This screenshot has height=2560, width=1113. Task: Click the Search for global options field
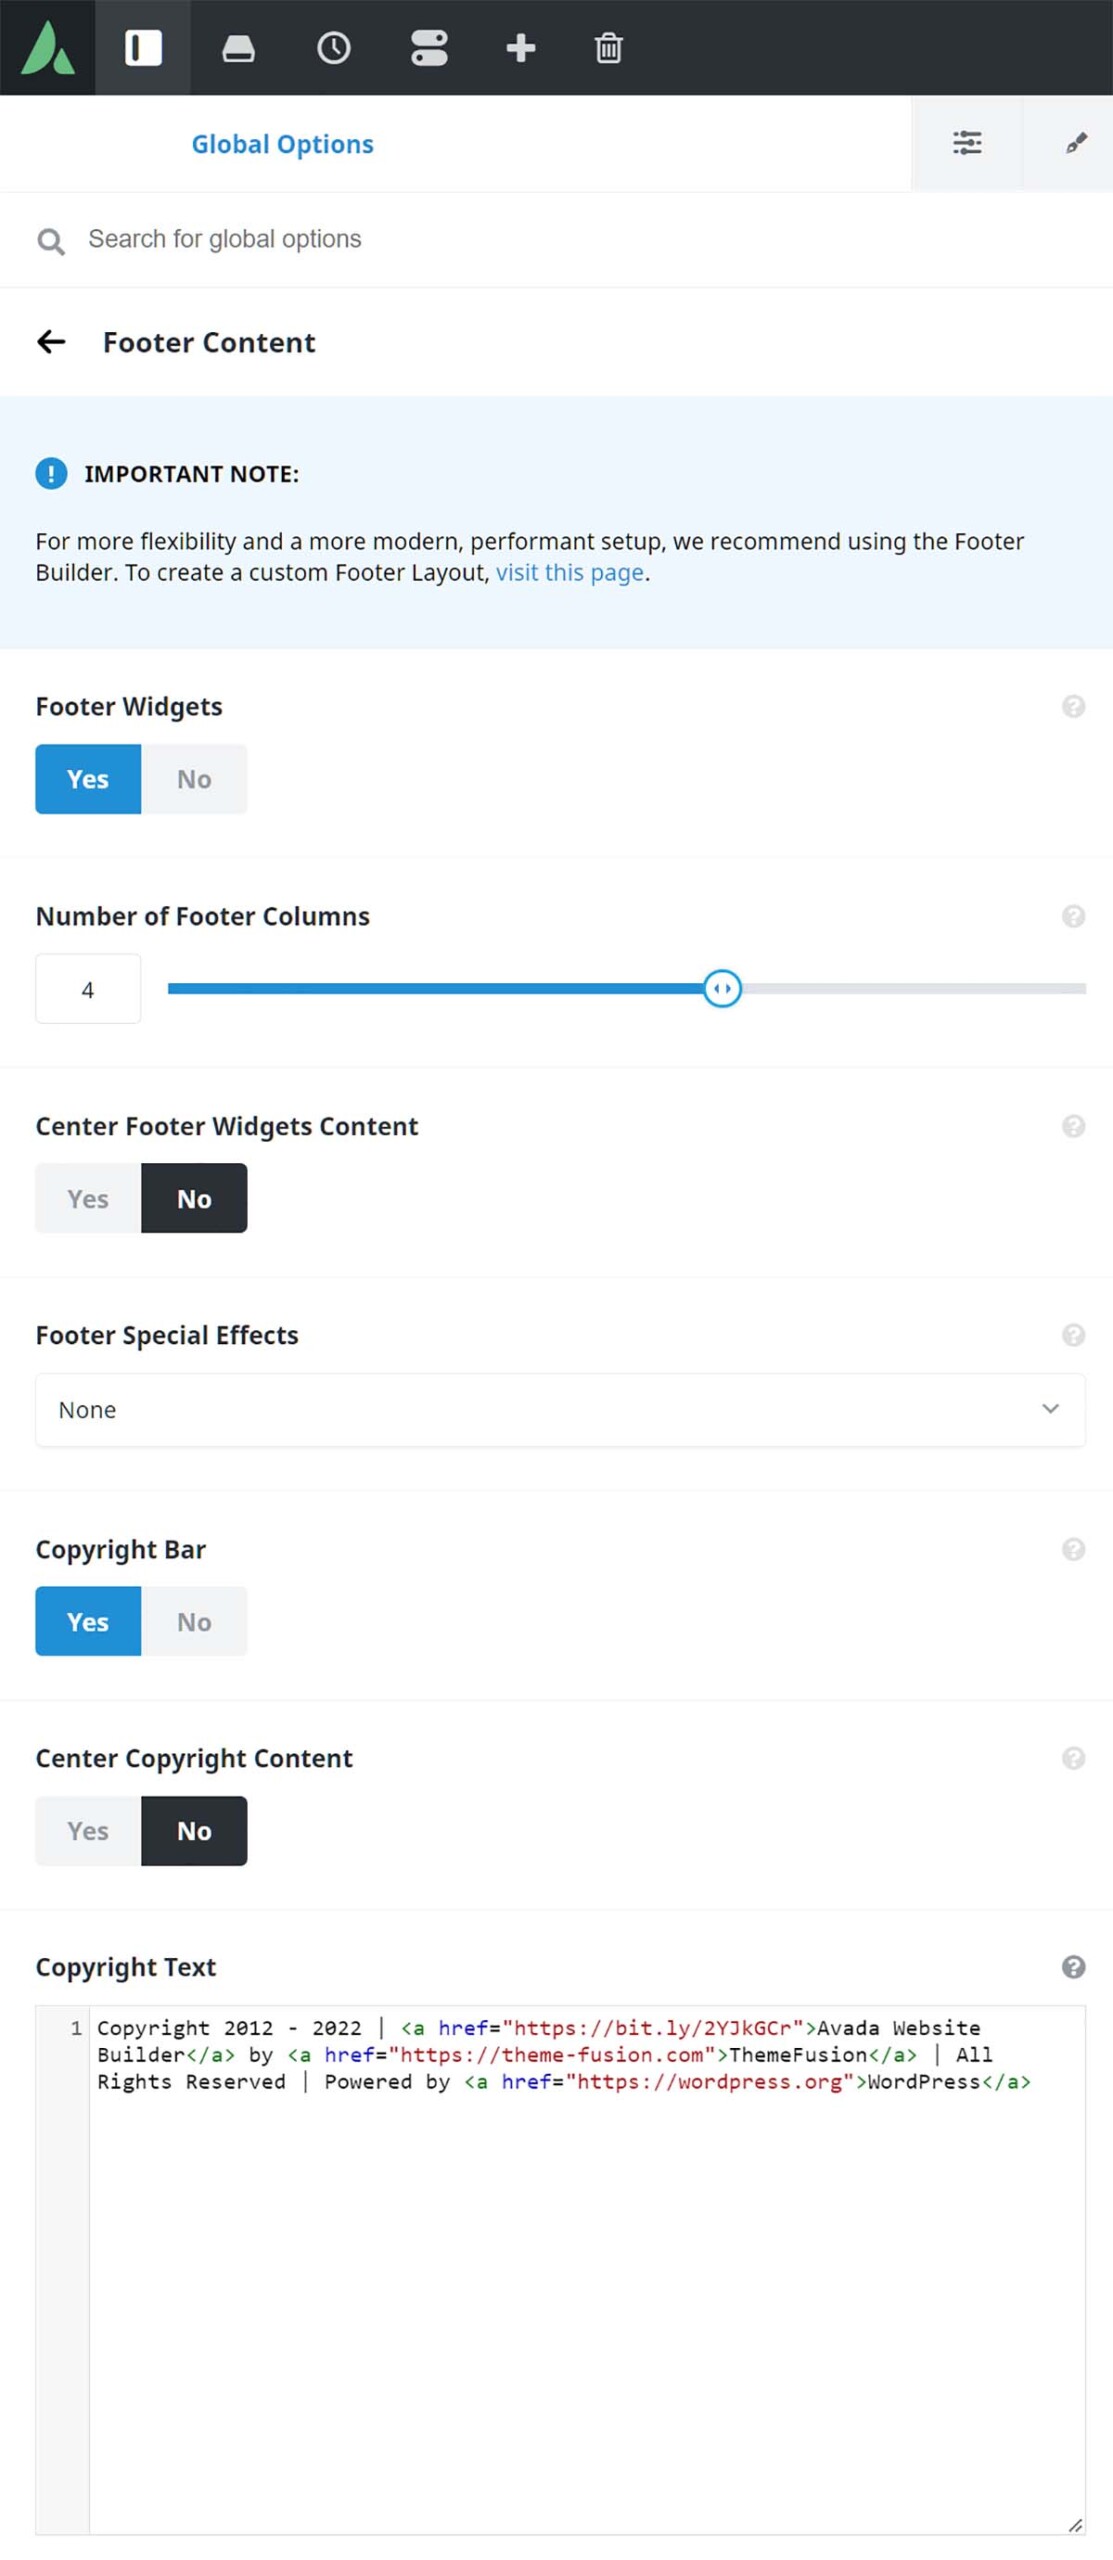click(556, 239)
